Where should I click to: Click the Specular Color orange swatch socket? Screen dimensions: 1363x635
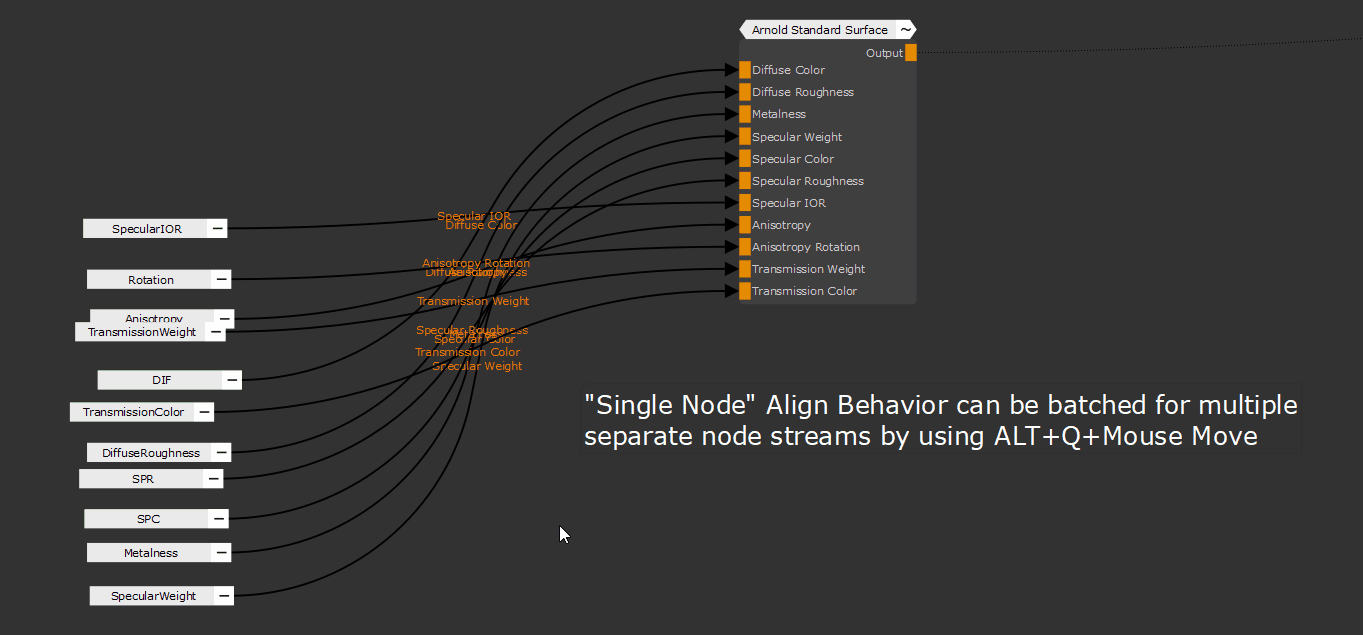(x=745, y=159)
